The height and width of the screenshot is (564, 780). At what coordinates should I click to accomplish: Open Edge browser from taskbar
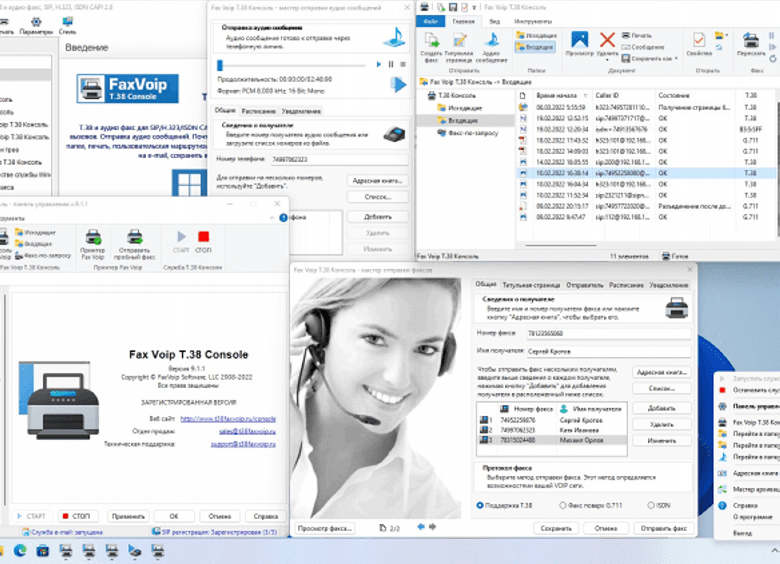pos(20,551)
